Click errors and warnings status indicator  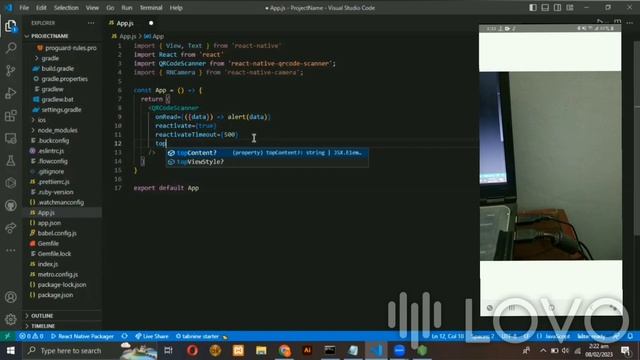31,336
